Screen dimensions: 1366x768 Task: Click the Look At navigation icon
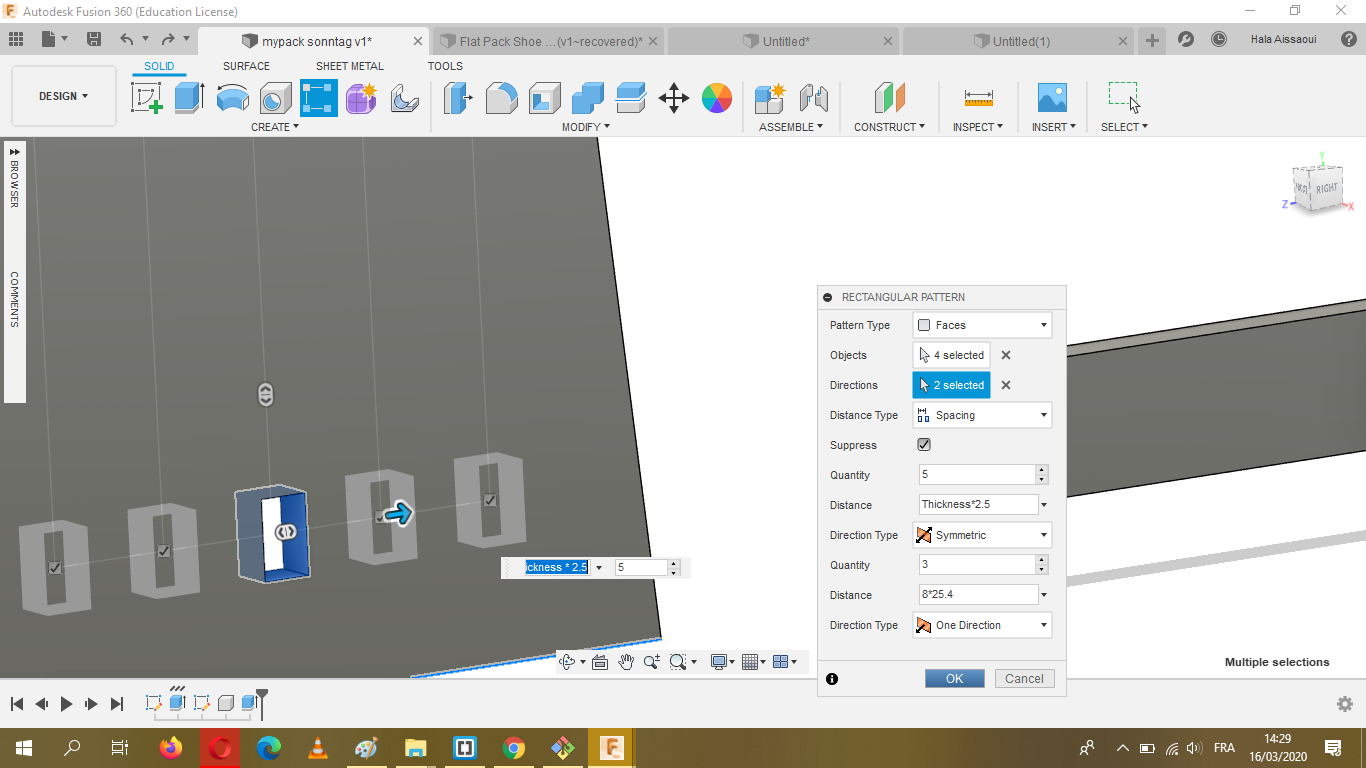(x=600, y=662)
